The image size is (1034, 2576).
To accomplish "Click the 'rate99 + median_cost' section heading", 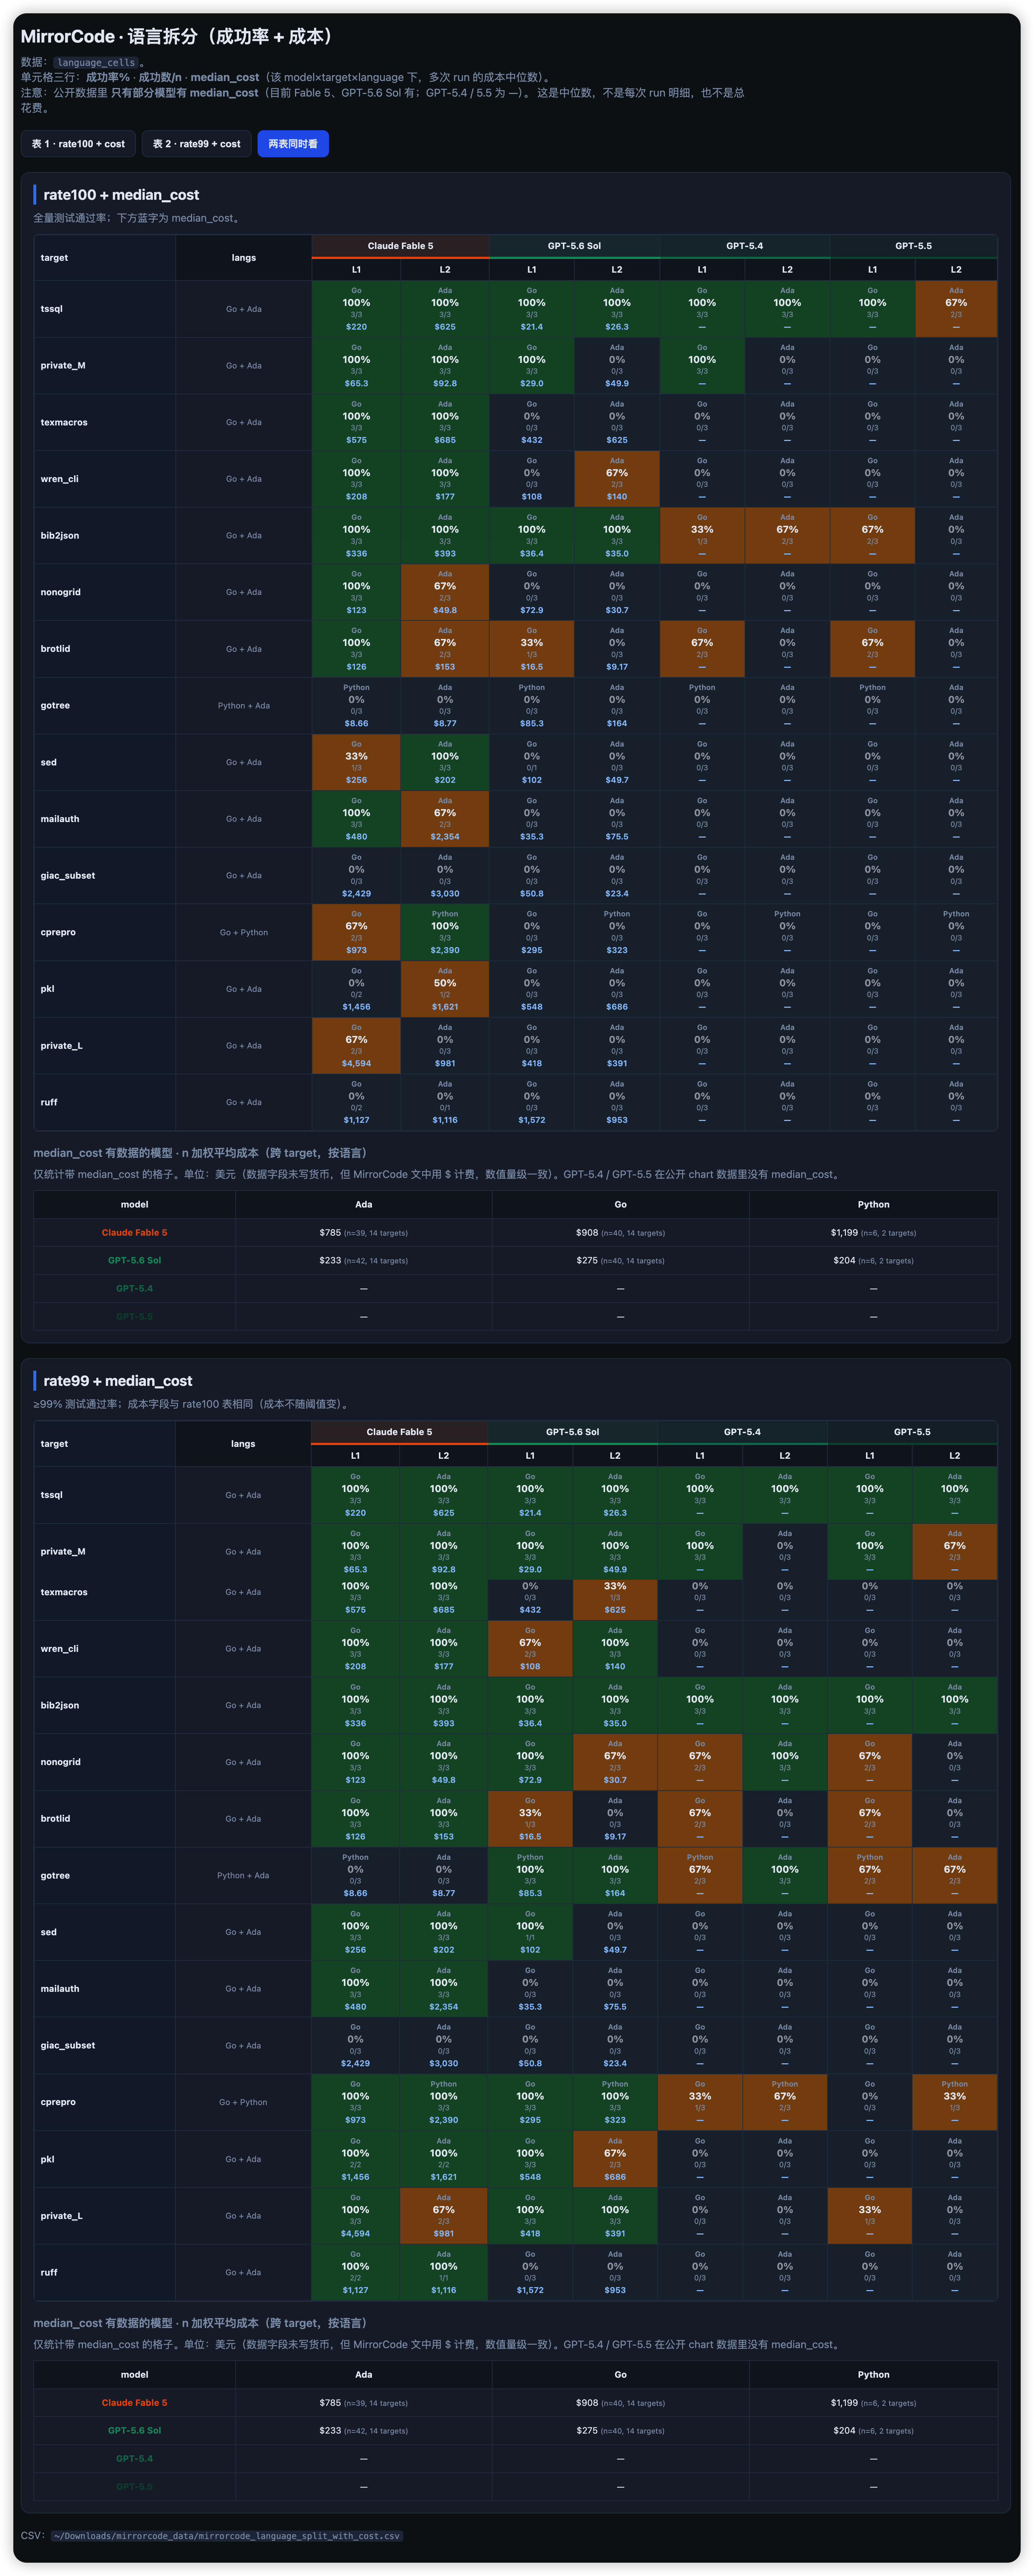I will pos(118,1381).
